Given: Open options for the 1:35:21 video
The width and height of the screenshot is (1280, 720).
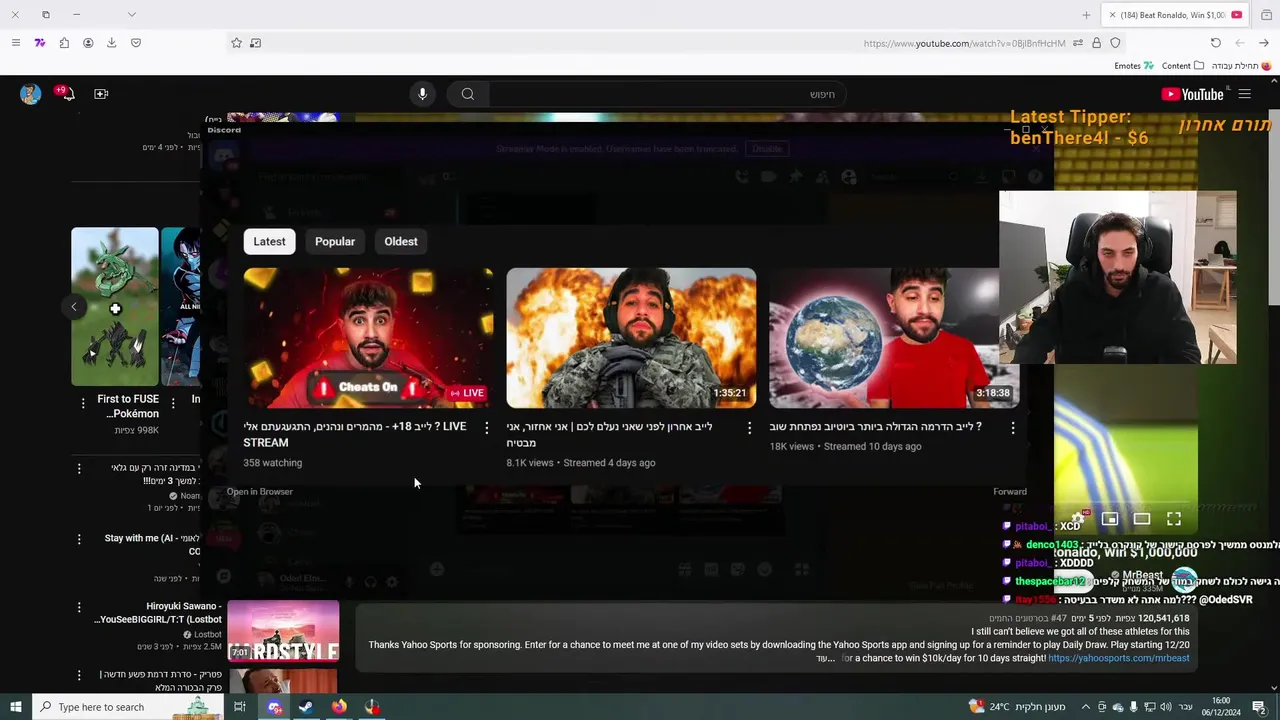Looking at the screenshot, I should point(749,428).
